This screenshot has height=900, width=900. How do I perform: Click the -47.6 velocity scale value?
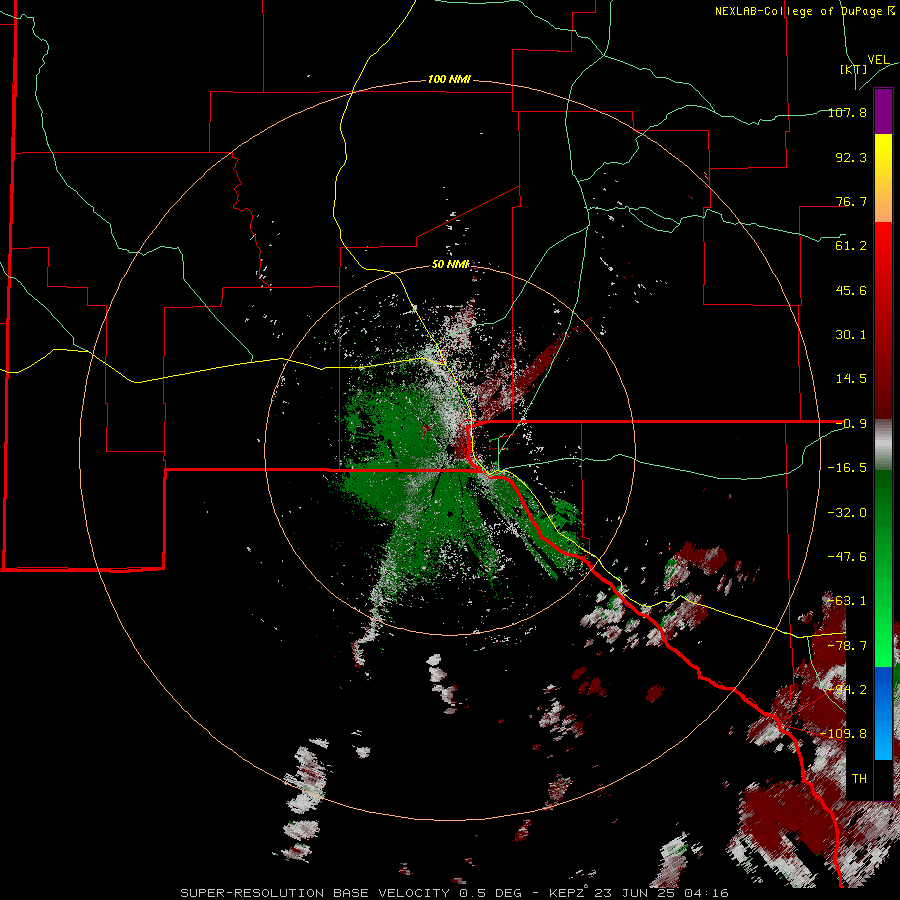coord(847,557)
